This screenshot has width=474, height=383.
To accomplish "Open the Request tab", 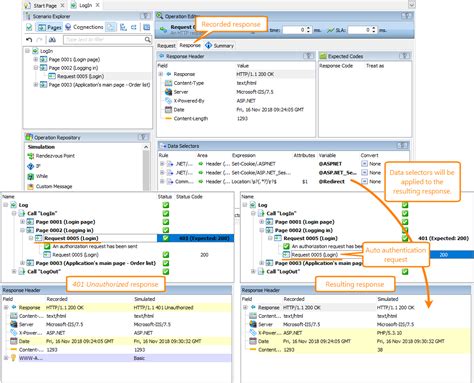I will (x=166, y=46).
